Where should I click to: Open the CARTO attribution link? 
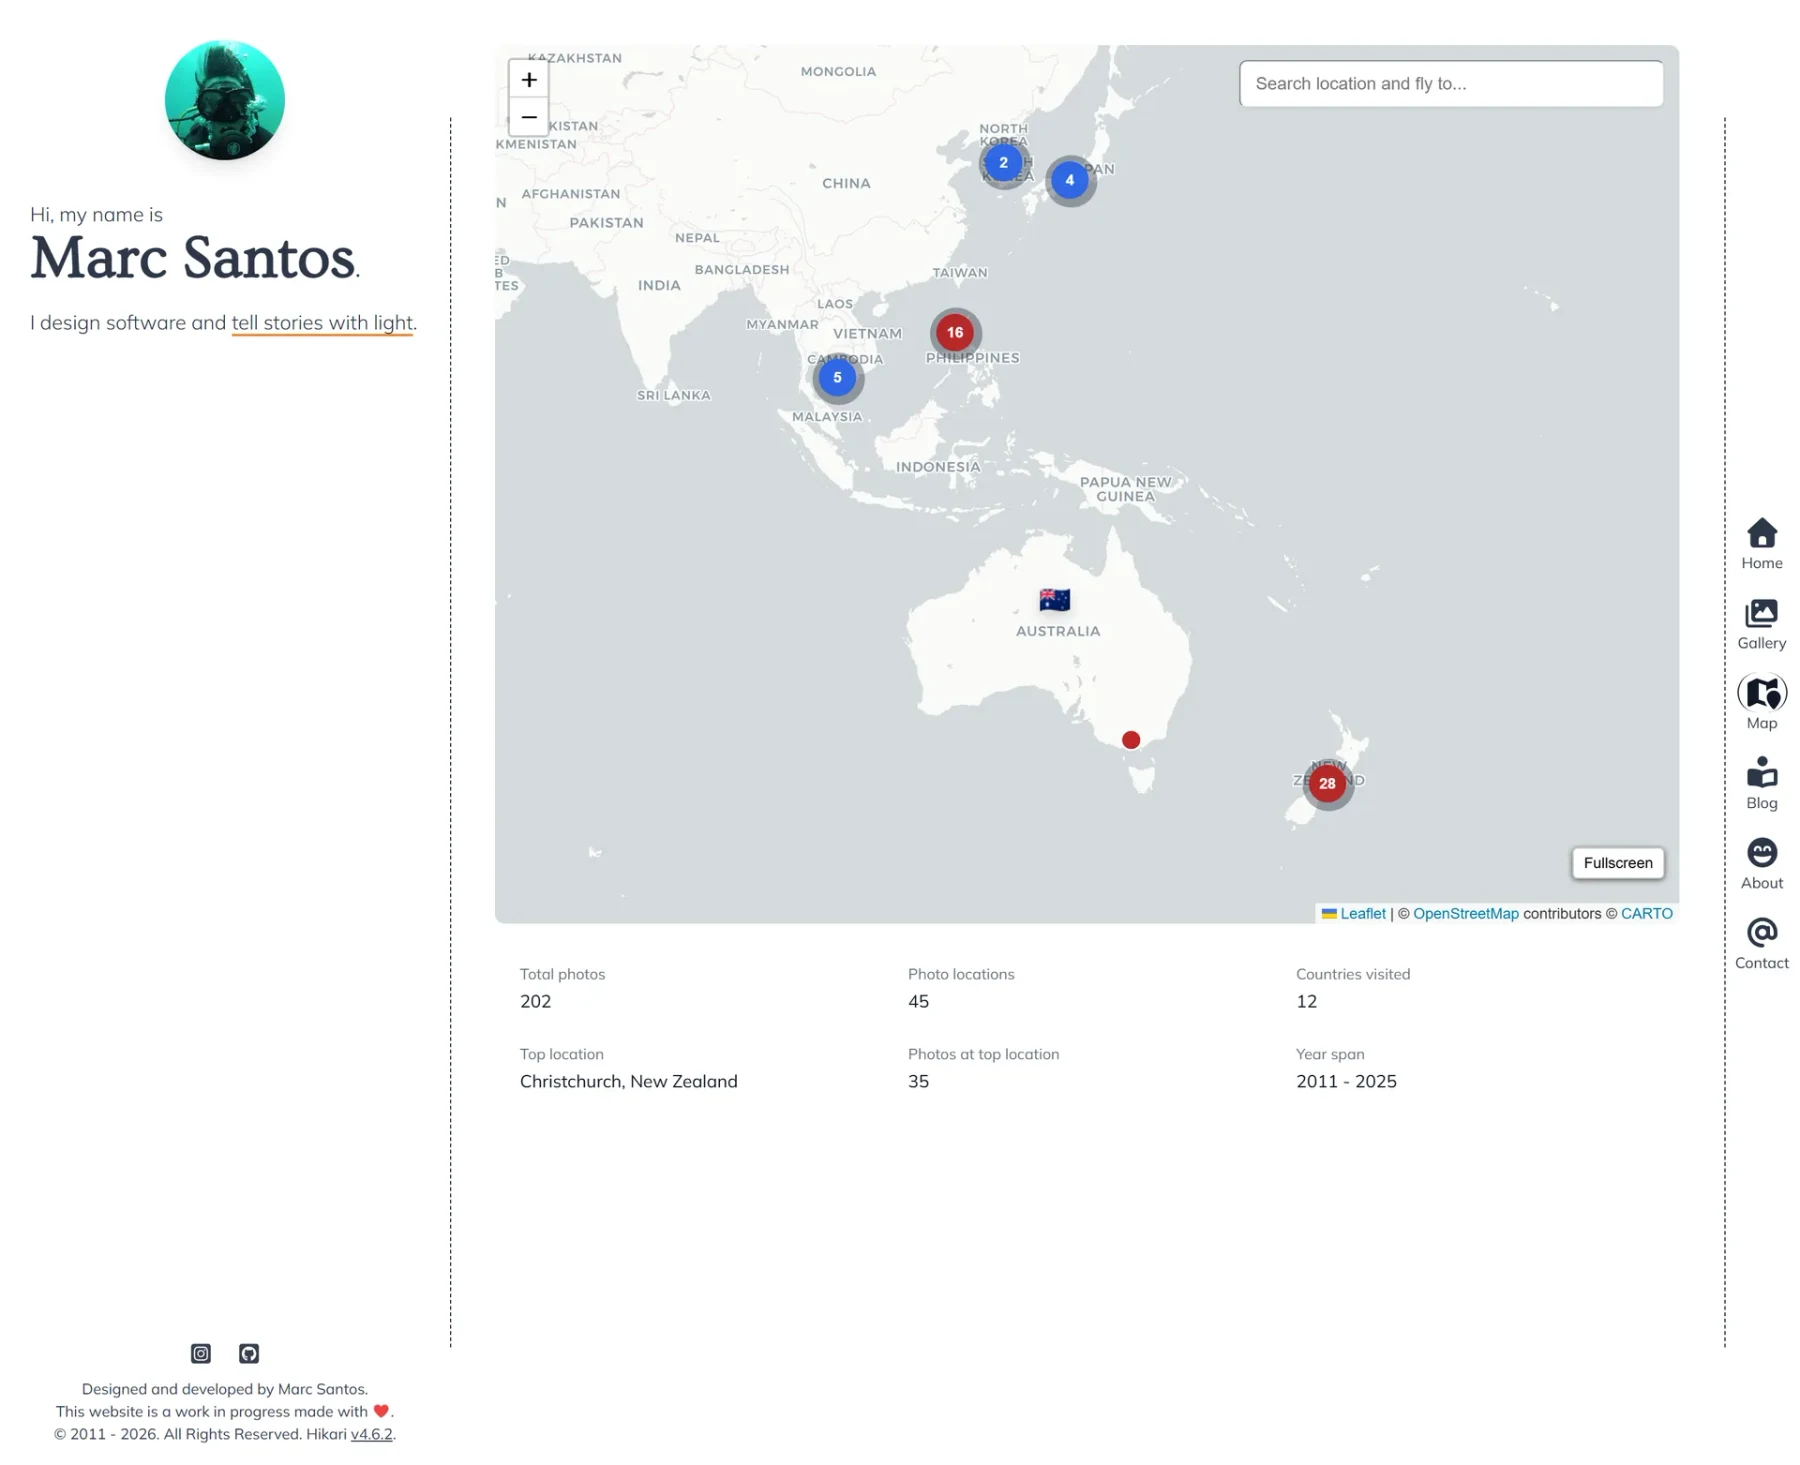(1647, 913)
